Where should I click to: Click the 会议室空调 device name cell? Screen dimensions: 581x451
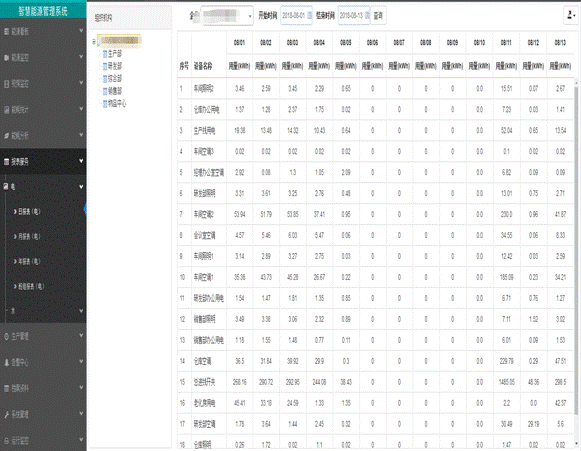tap(205, 236)
